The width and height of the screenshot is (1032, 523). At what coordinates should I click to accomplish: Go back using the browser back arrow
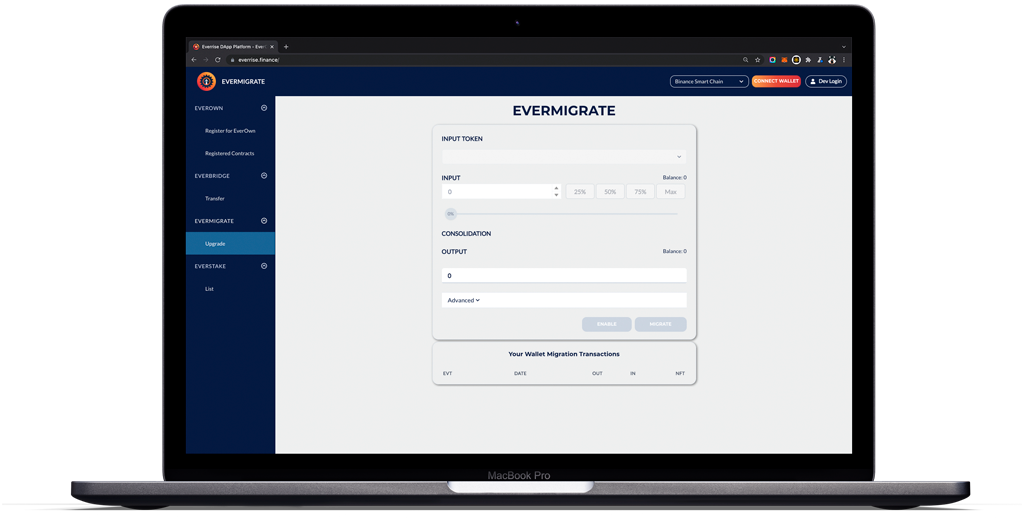click(x=194, y=60)
